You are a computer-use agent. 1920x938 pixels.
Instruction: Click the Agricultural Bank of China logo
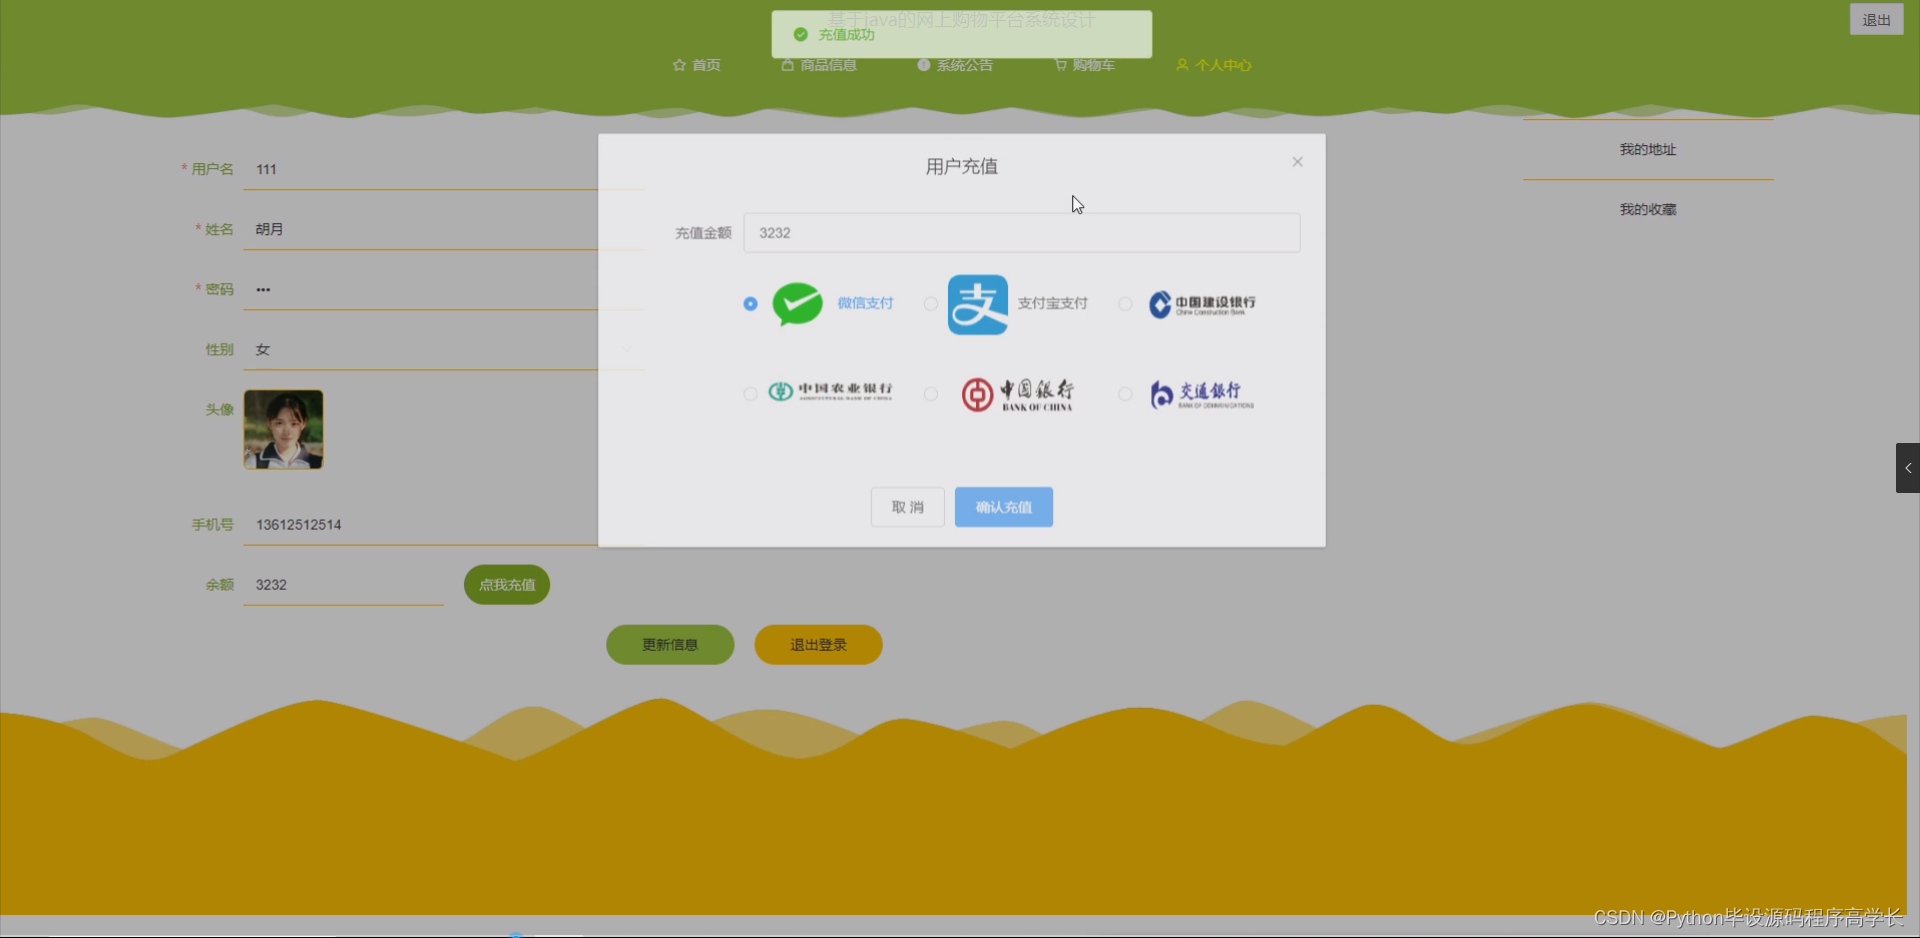pyautogui.click(x=830, y=391)
